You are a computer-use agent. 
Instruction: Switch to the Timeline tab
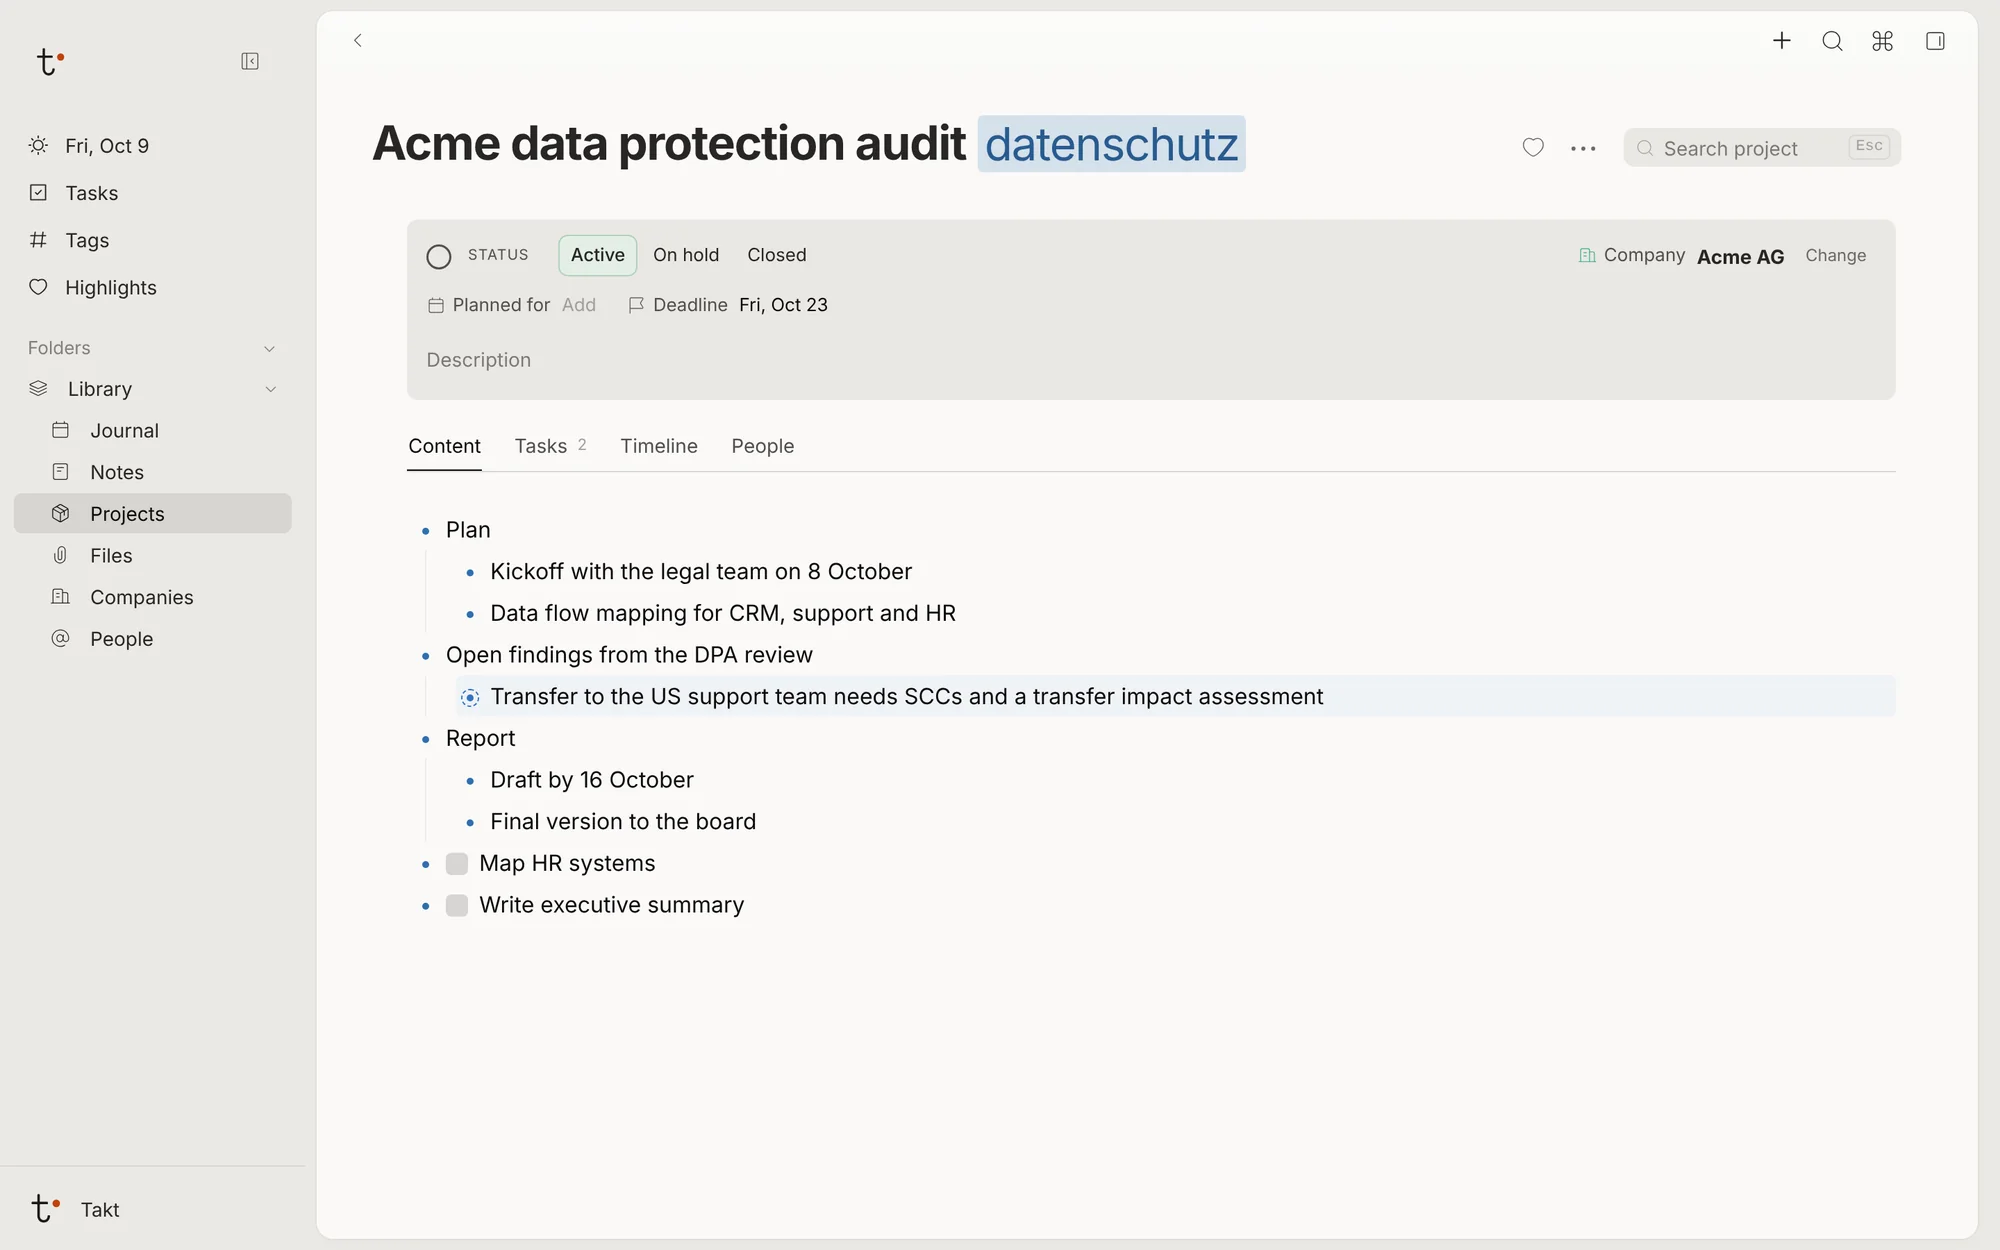[659, 446]
